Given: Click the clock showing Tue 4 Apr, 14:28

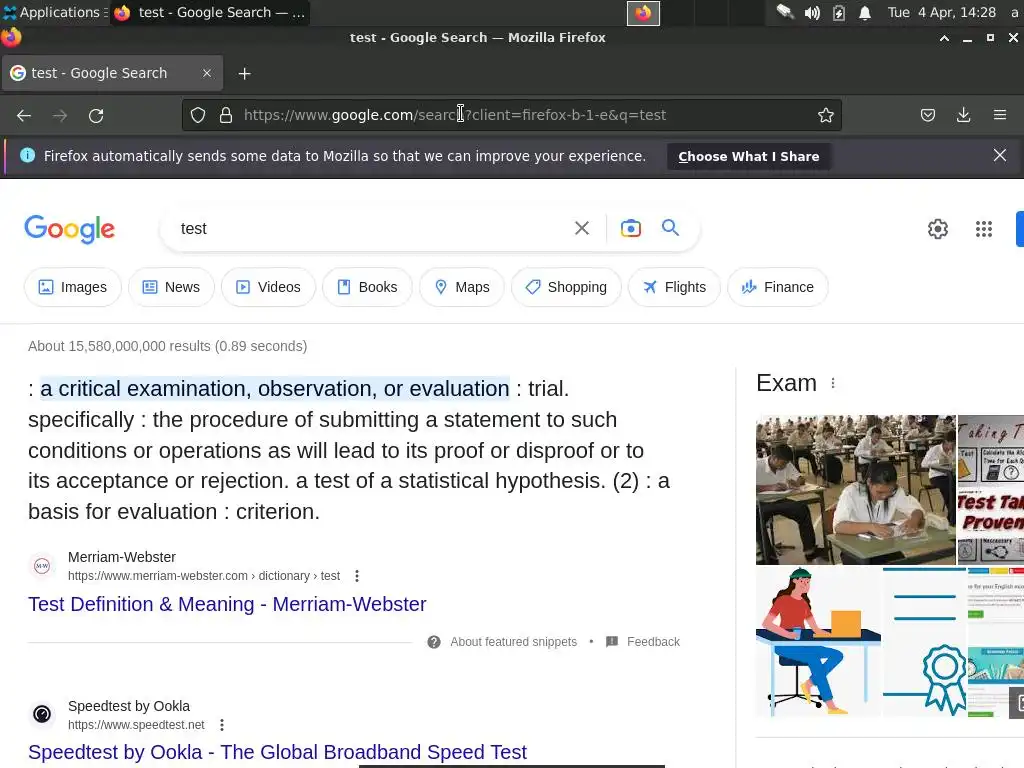Looking at the screenshot, I should pos(942,12).
